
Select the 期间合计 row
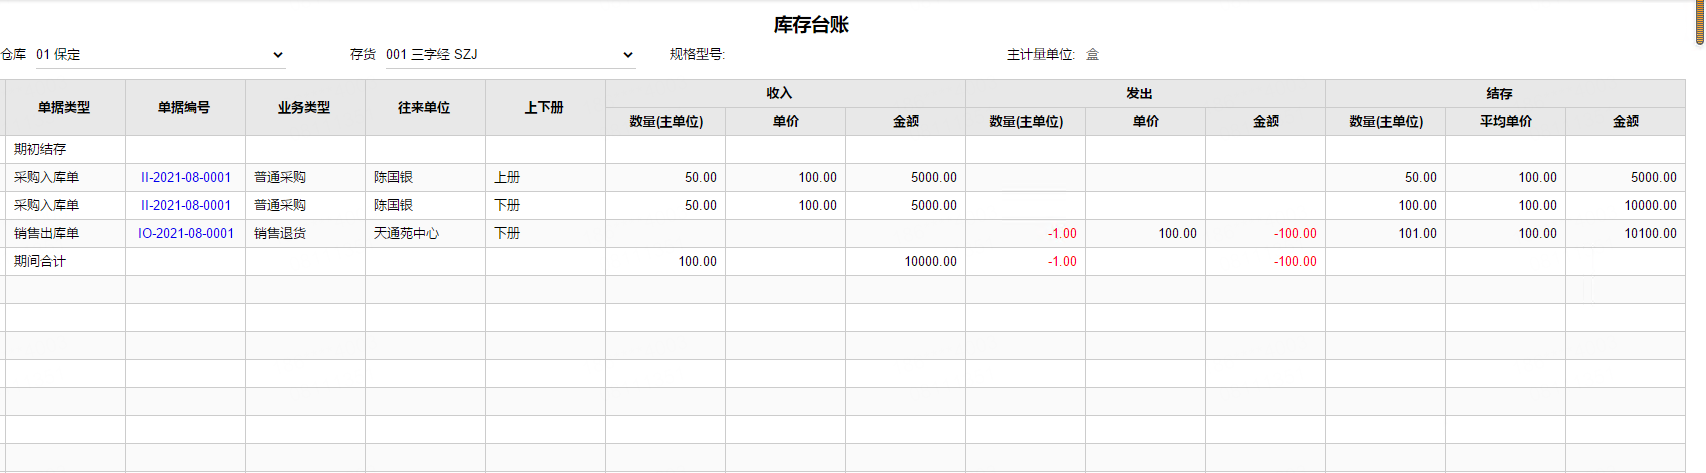coord(845,261)
